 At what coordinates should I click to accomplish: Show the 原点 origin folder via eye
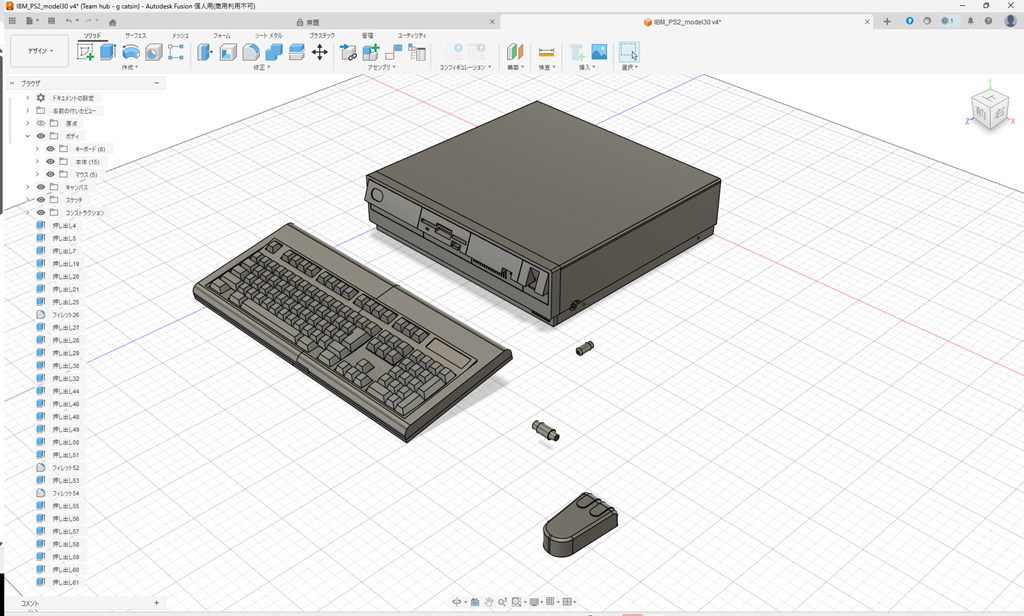click(x=41, y=123)
